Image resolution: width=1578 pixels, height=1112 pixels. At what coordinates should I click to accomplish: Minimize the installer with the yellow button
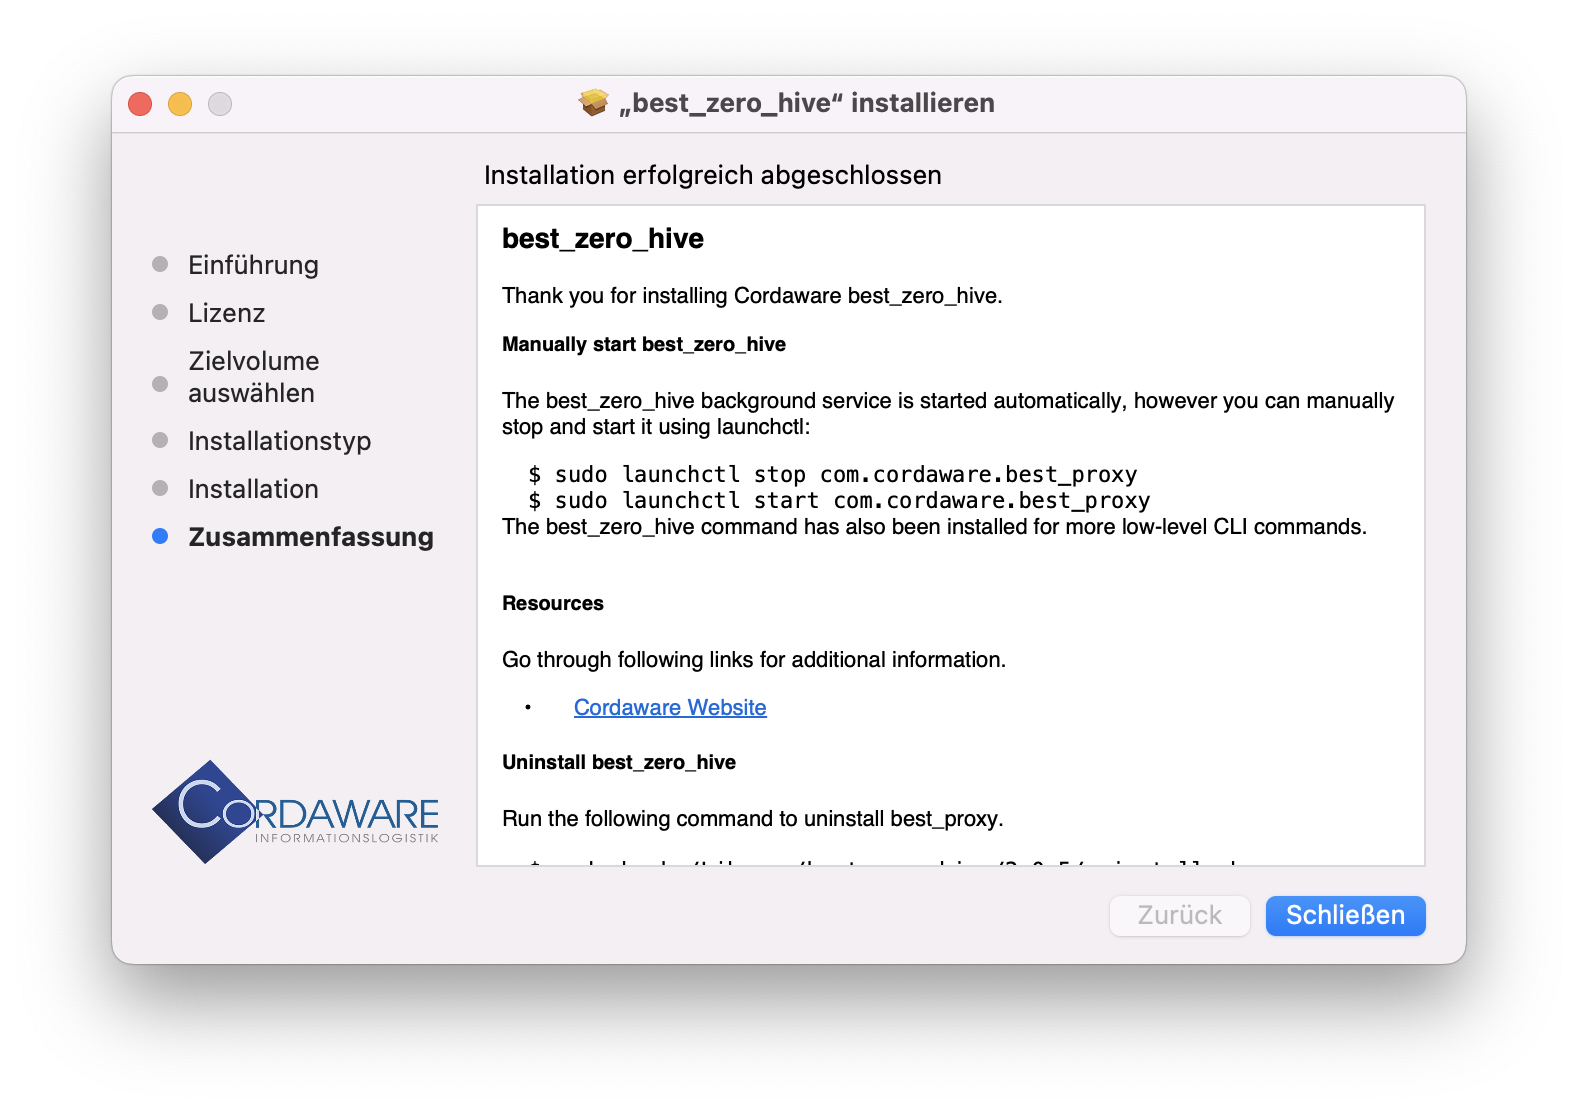click(x=180, y=104)
